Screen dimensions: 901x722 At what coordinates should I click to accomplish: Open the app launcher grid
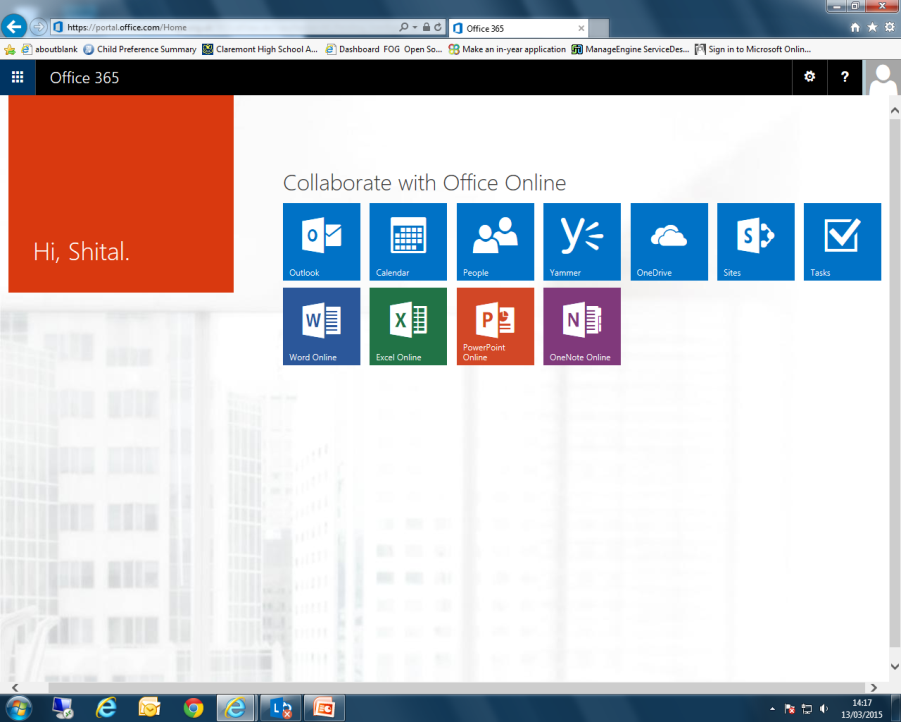pos(18,77)
